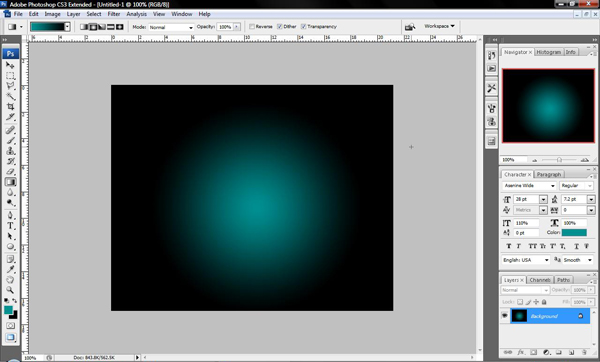Viewport: 600px width, 362px height.
Task: Delete layer trash icon
Action: [x=584, y=352]
